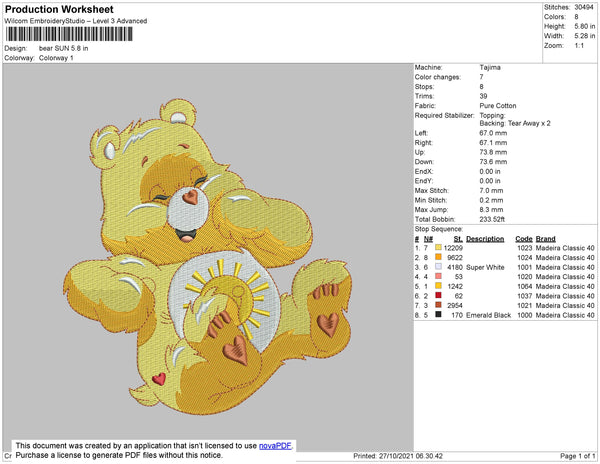Click the Height value '5.80 in'
The width and height of the screenshot is (600, 464).
(x=584, y=26)
